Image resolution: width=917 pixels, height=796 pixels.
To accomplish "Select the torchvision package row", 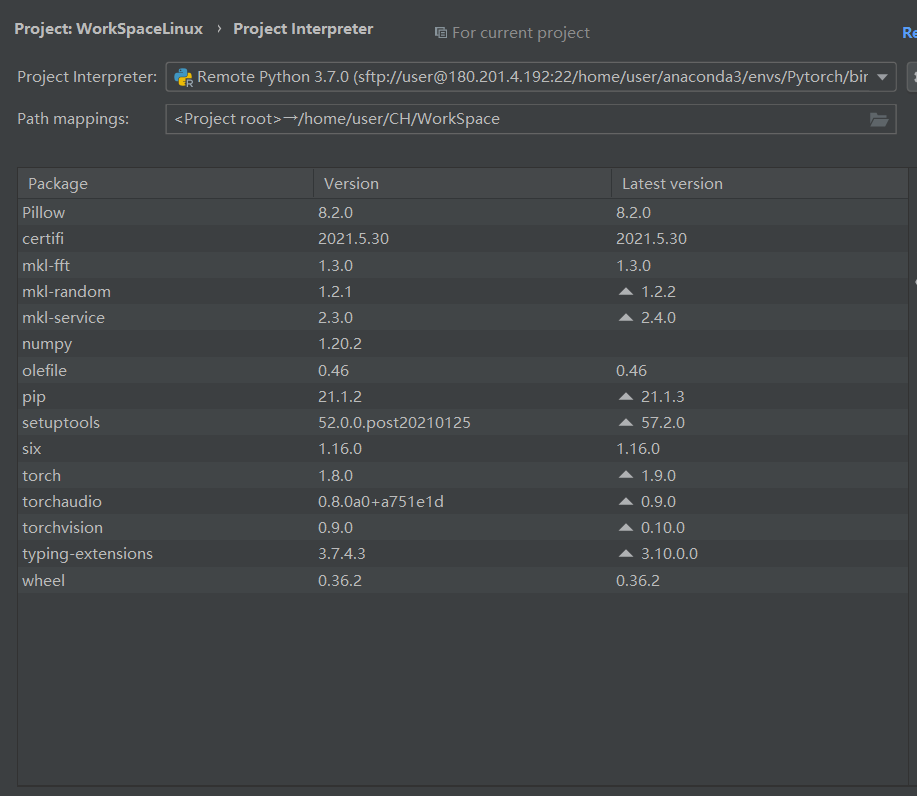I will pyautogui.click(x=463, y=528).
